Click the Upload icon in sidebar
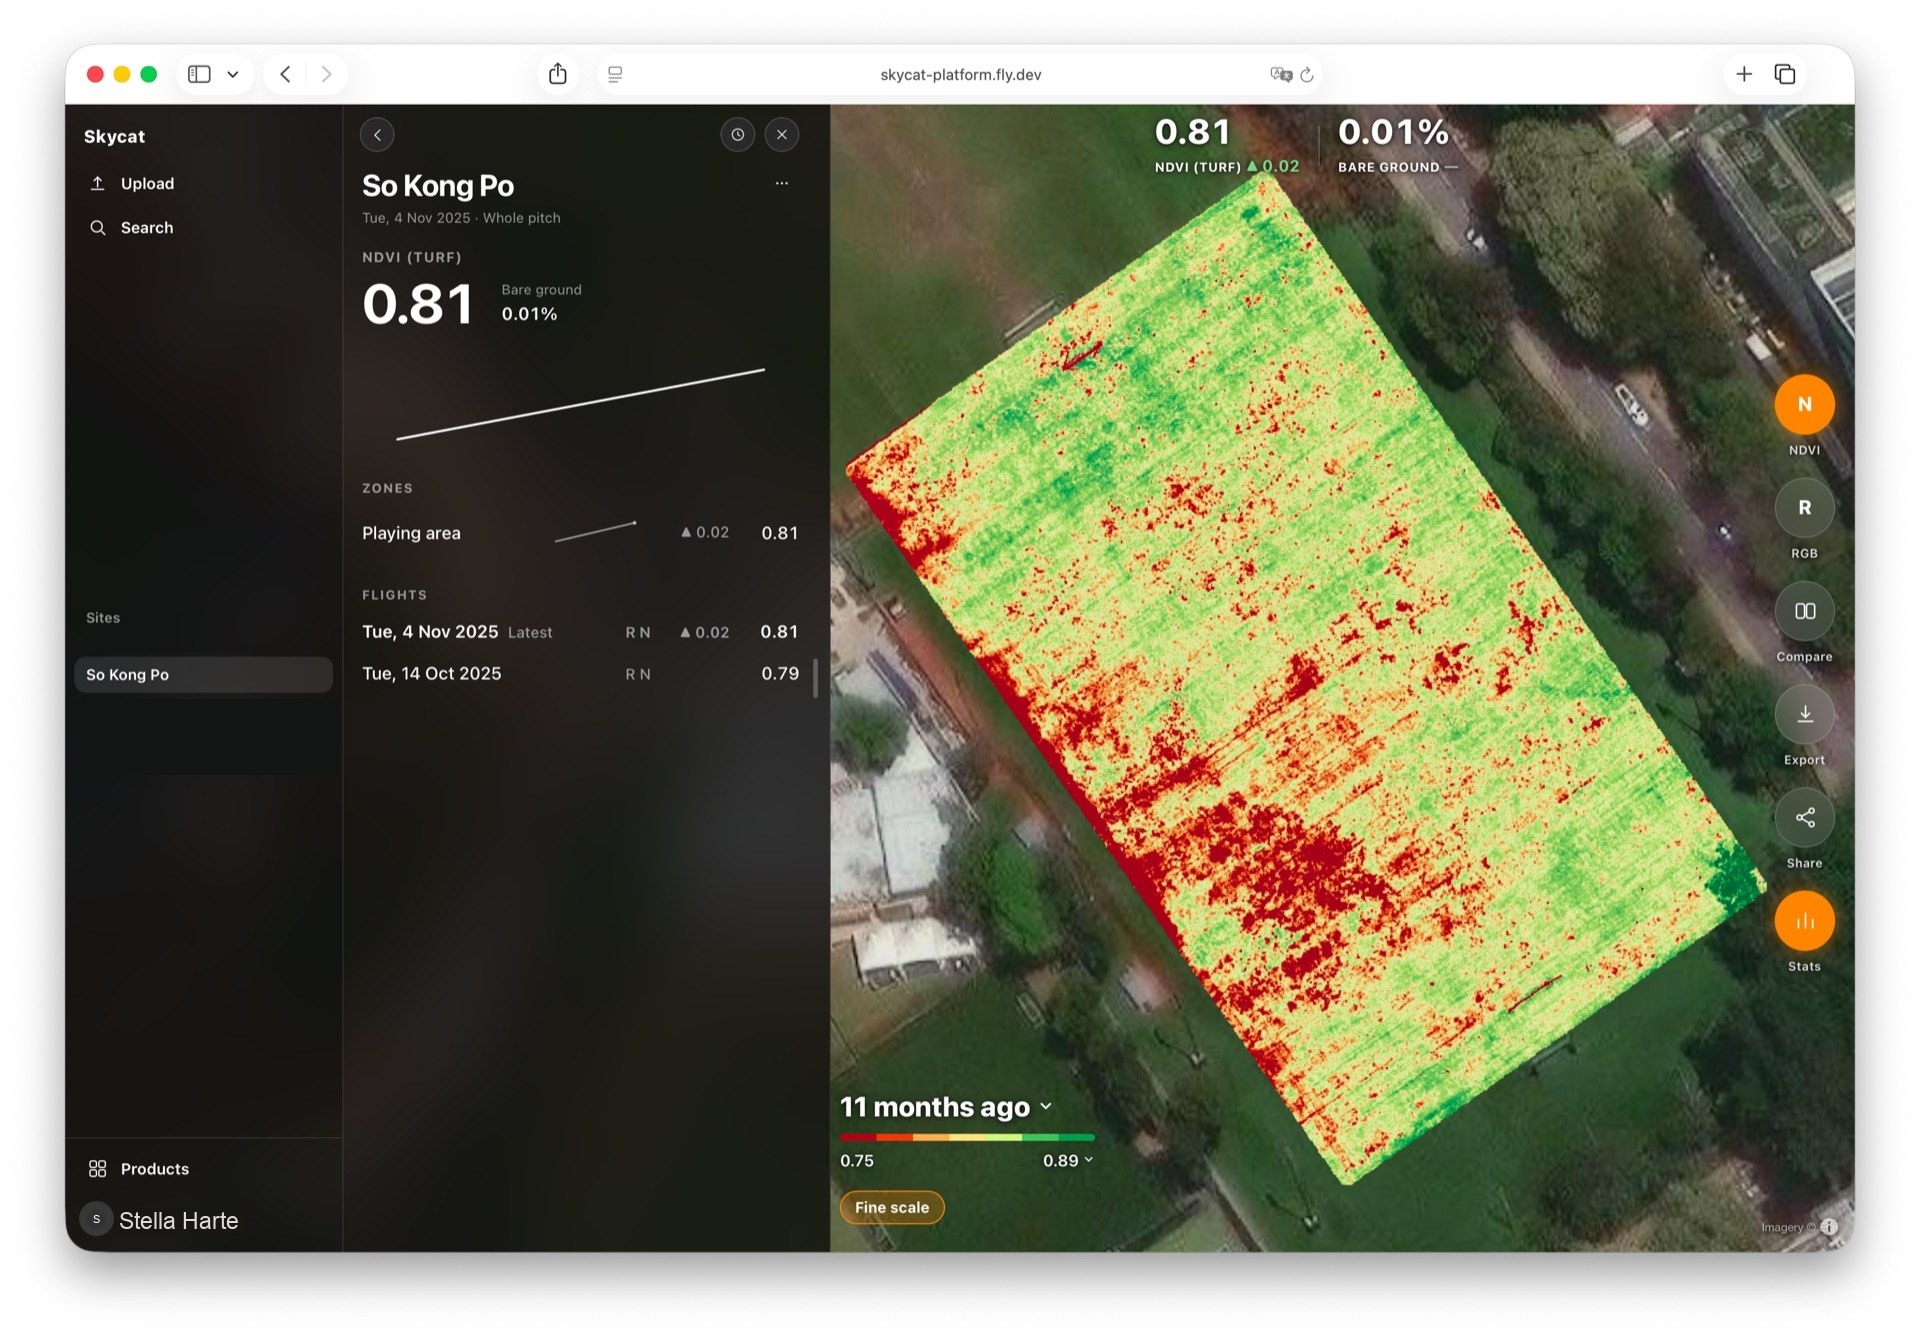The height and width of the screenshot is (1338, 1920). (x=98, y=183)
